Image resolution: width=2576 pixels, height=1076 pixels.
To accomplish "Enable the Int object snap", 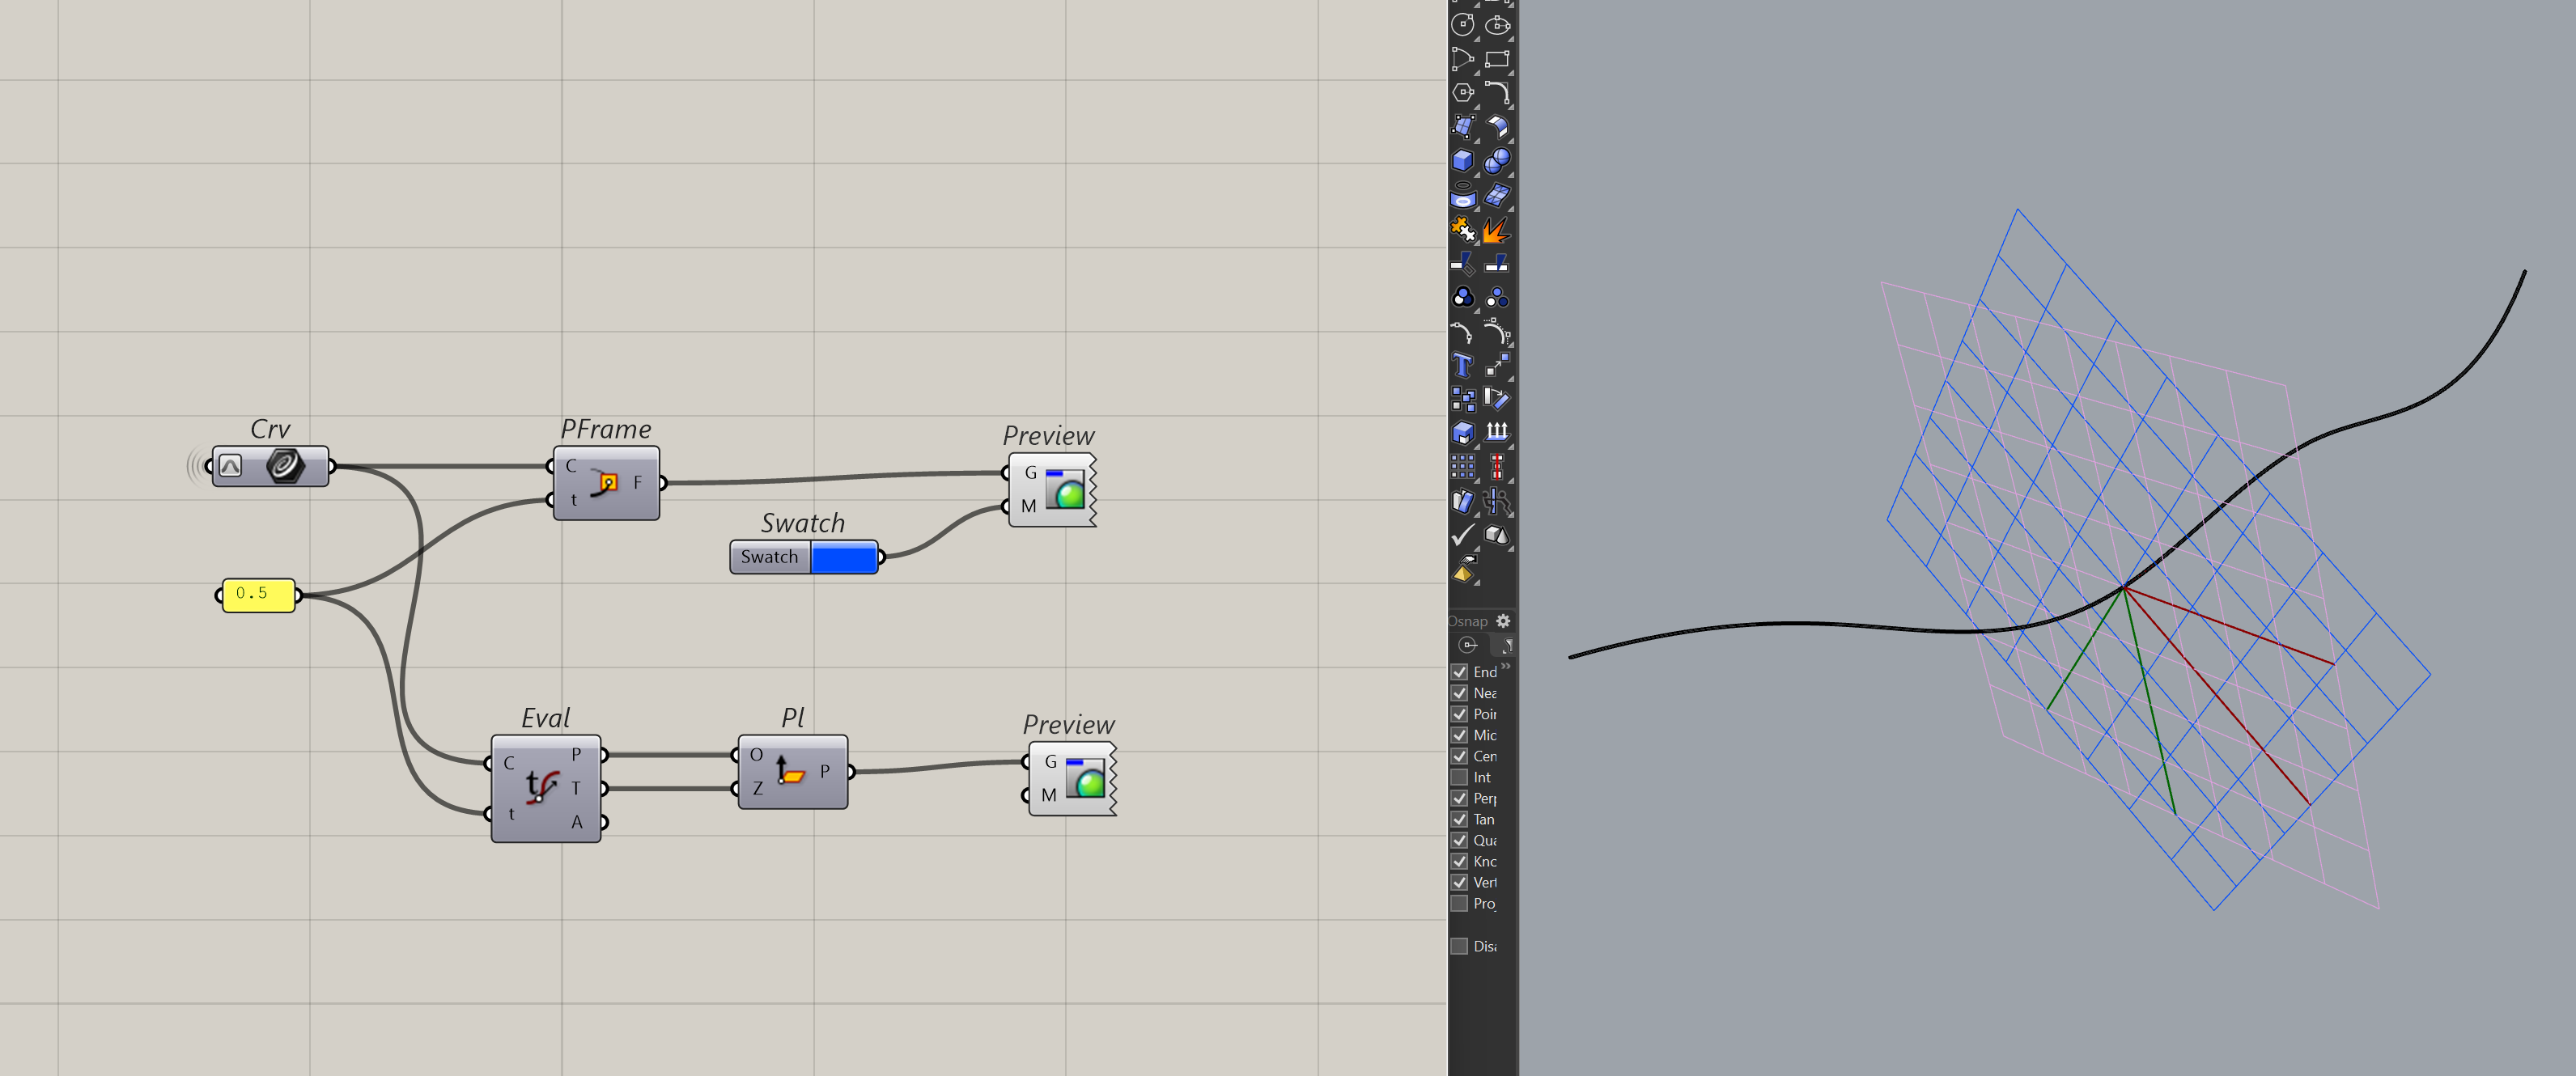I will click(x=1459, y=777).
